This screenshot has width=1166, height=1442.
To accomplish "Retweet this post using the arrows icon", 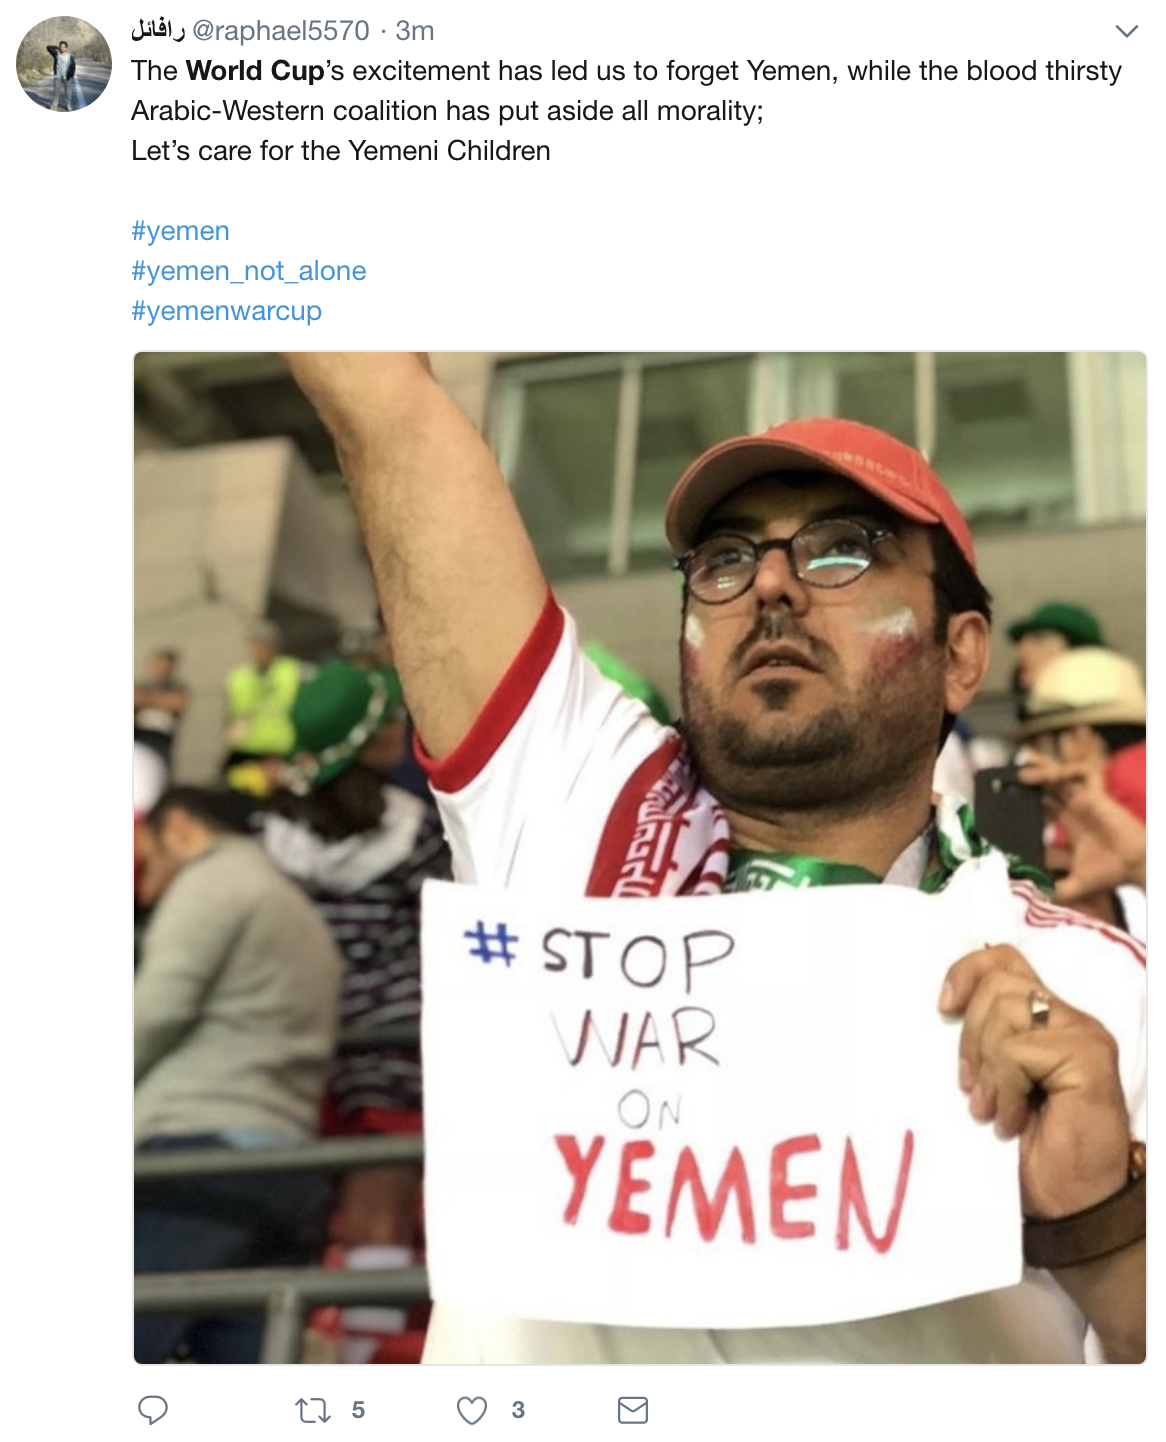I will [313, 1411].
